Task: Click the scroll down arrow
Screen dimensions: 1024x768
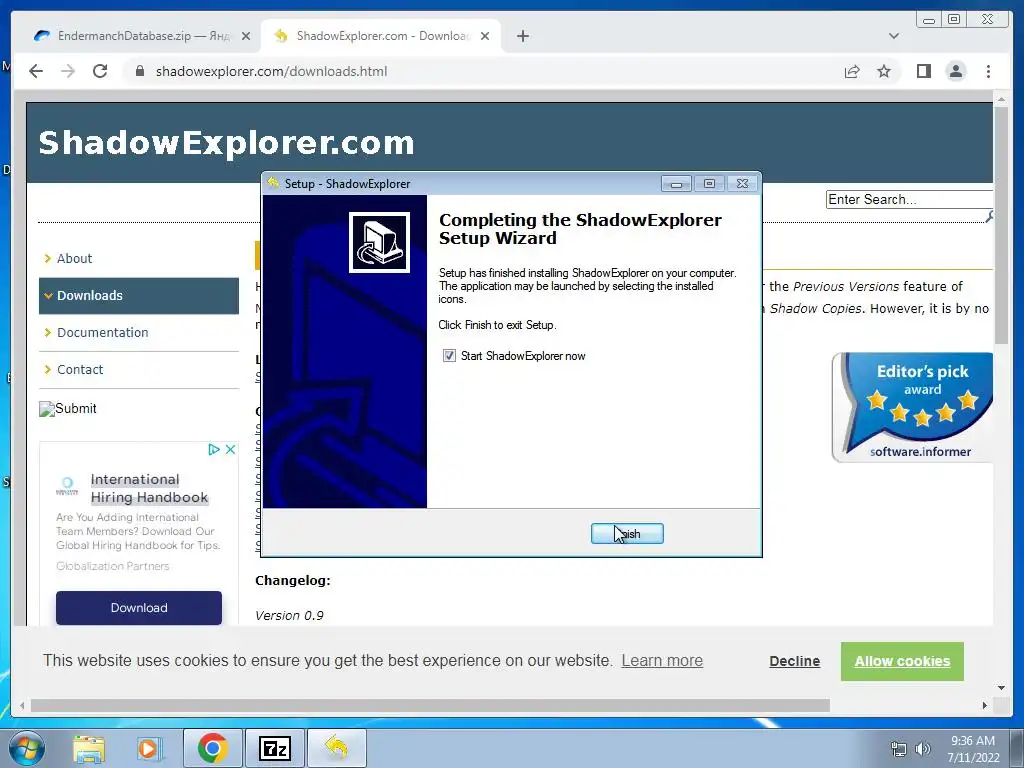Action: pyautogui.click(x=1001, y=688)
